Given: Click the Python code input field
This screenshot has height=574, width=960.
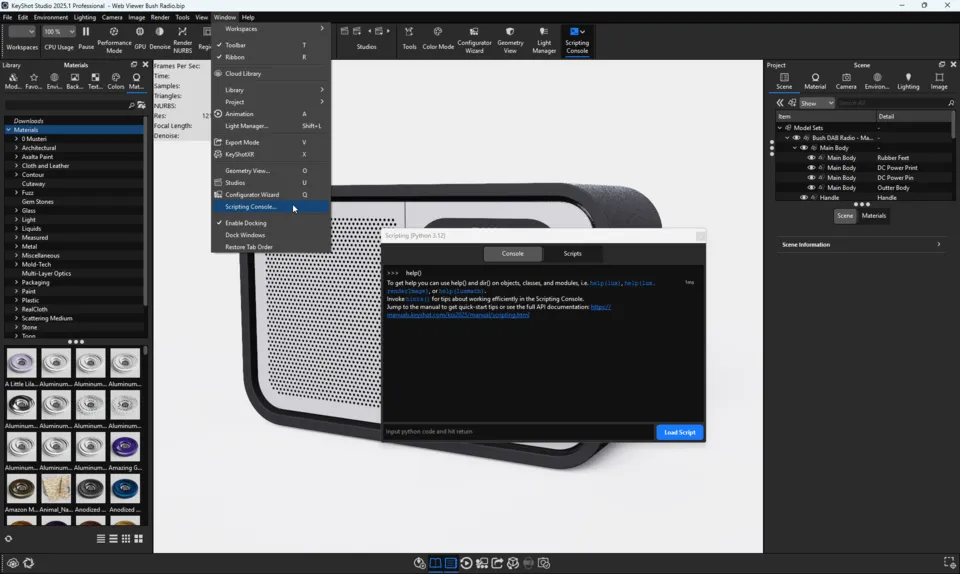Looking at the screenshot, I should point(518,431).
